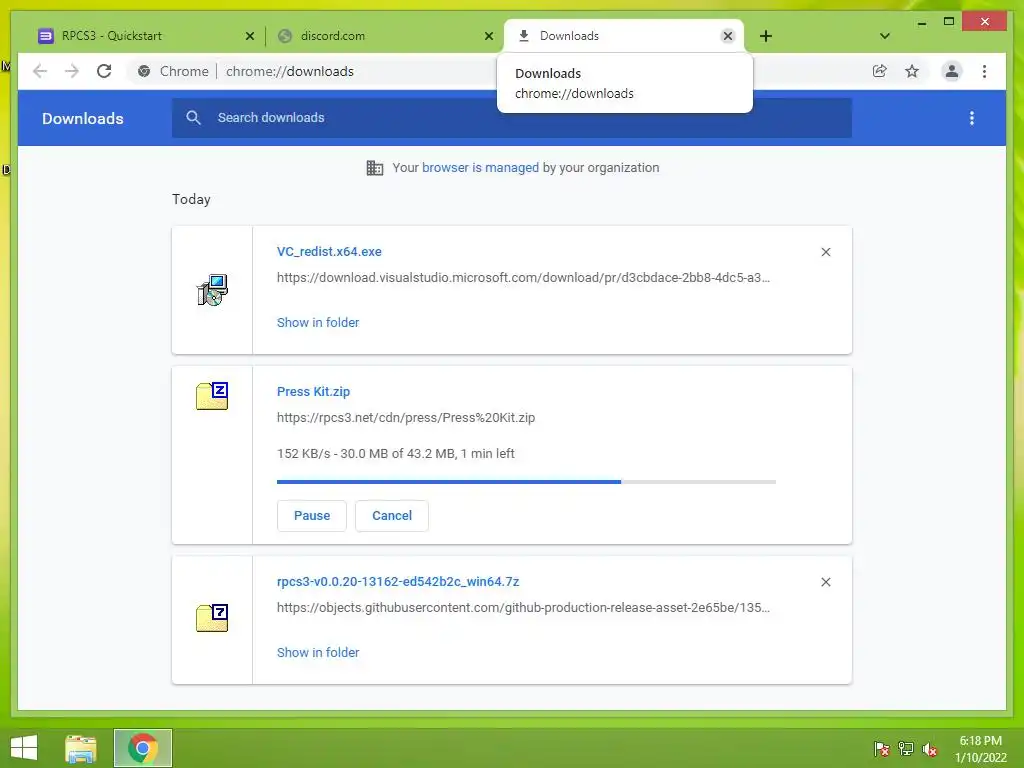
Task: Maximize the Chrome window
Action: point(949,22)
